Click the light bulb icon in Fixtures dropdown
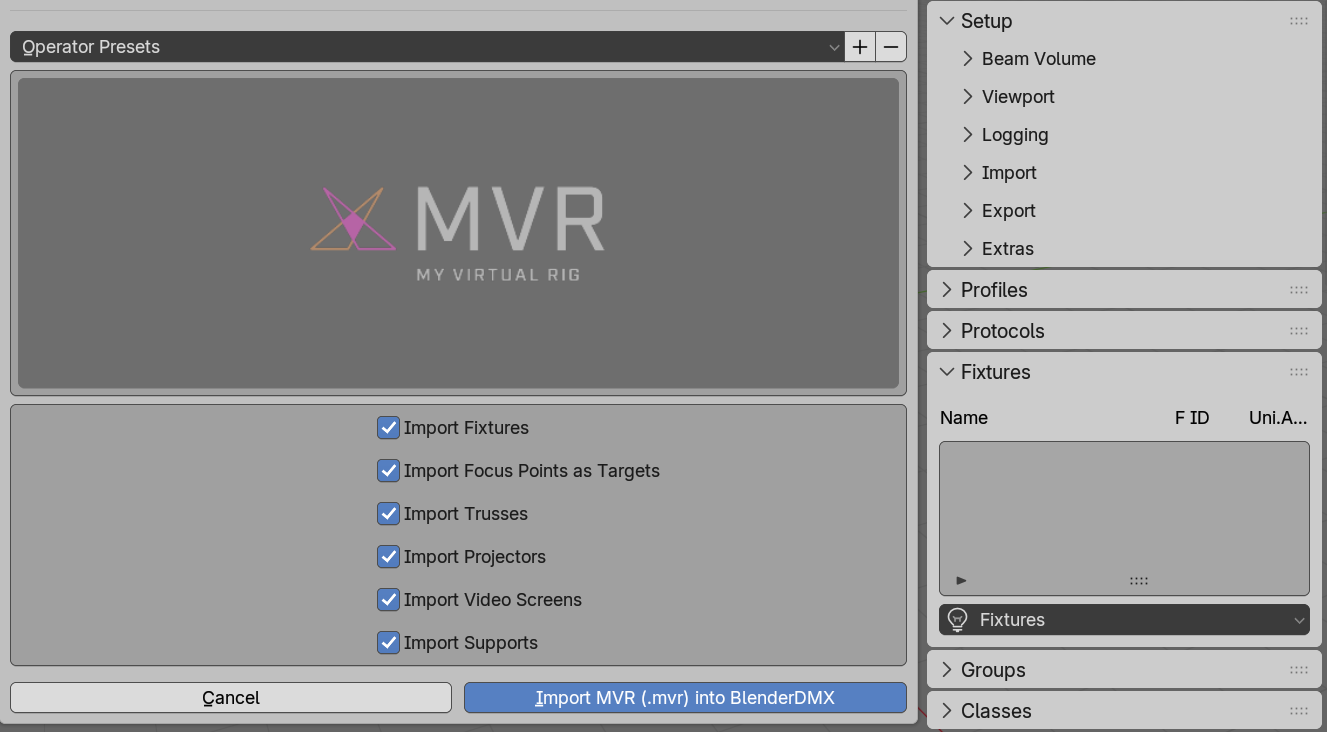 click(958, 620)
